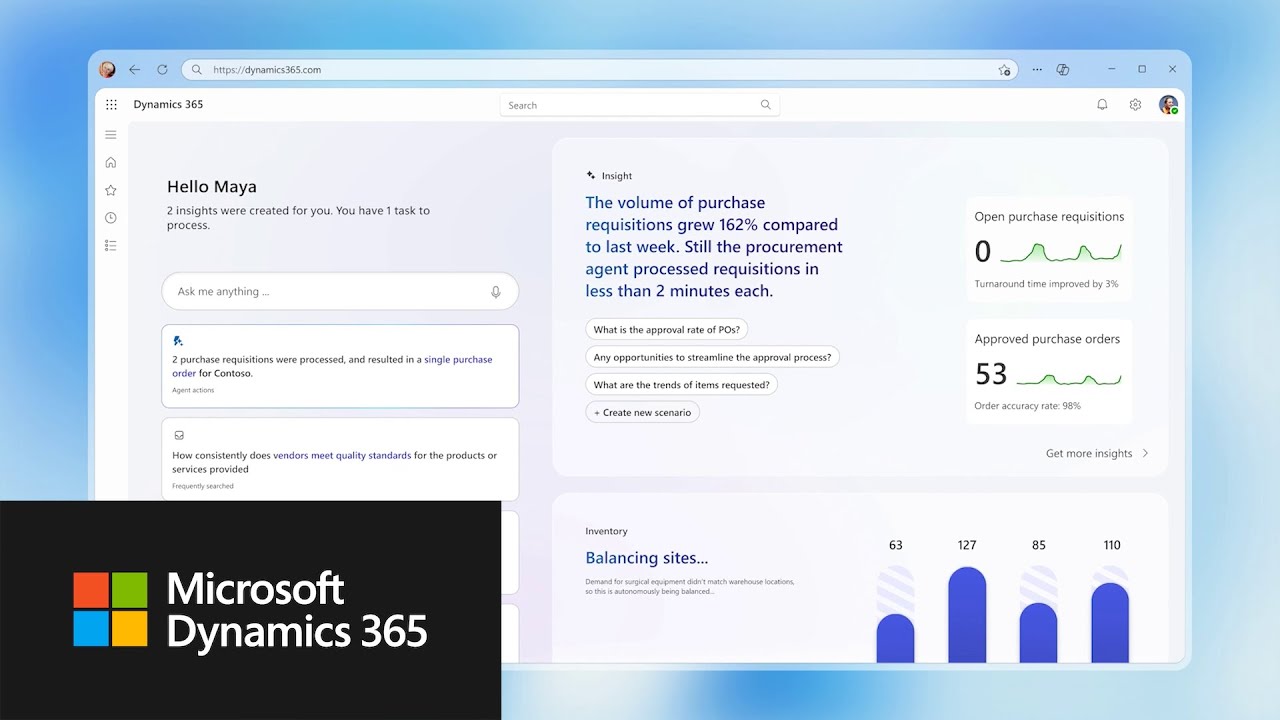Click the Dynamics 365 title in header
Screen dimensions: 1280x720
coord(168,104)
